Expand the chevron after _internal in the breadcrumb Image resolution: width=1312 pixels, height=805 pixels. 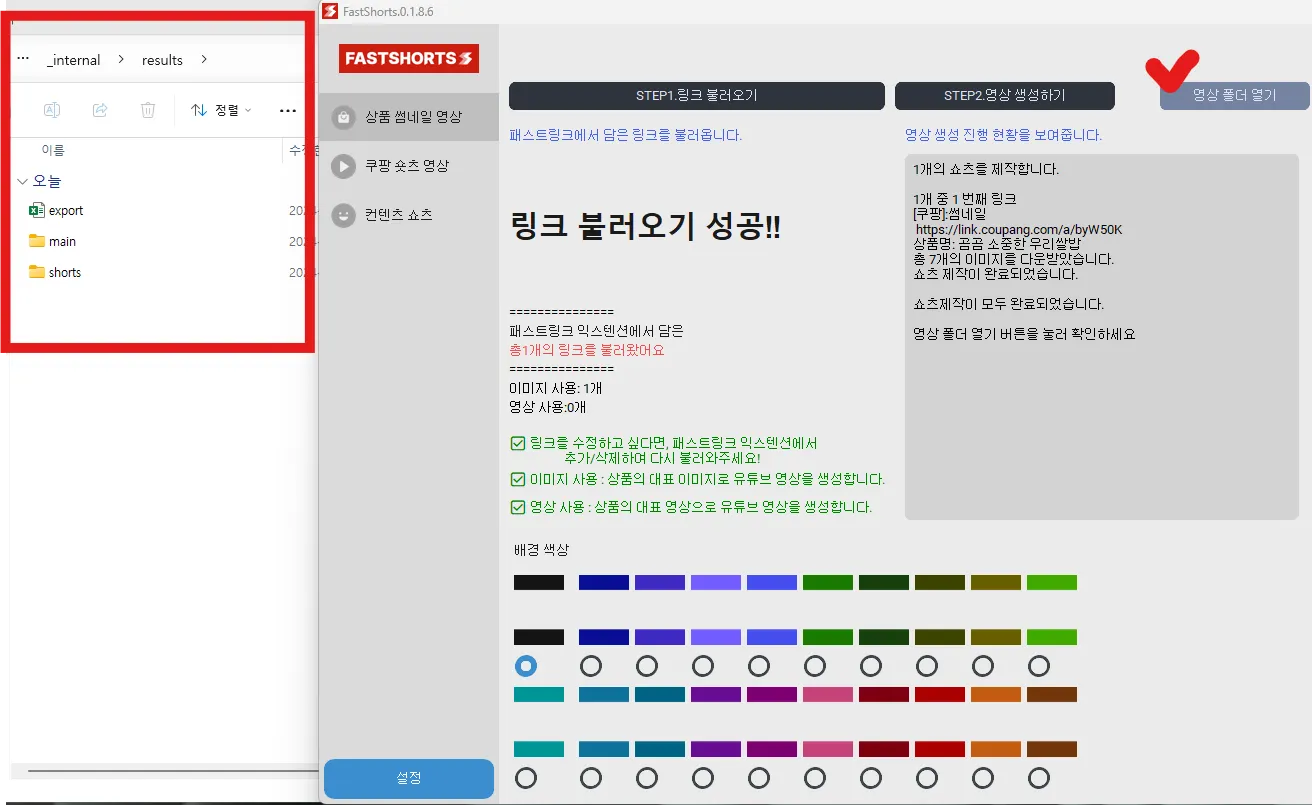(x=122, y=59)
